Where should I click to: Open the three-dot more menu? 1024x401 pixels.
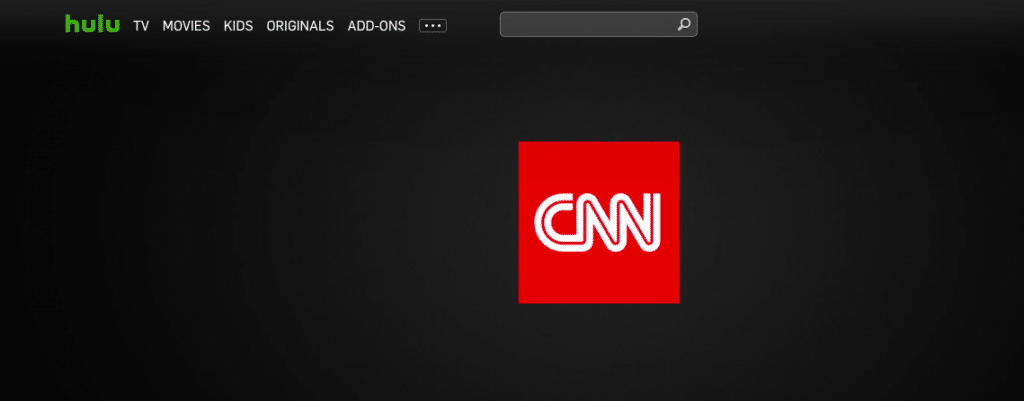tap(432, 26)
